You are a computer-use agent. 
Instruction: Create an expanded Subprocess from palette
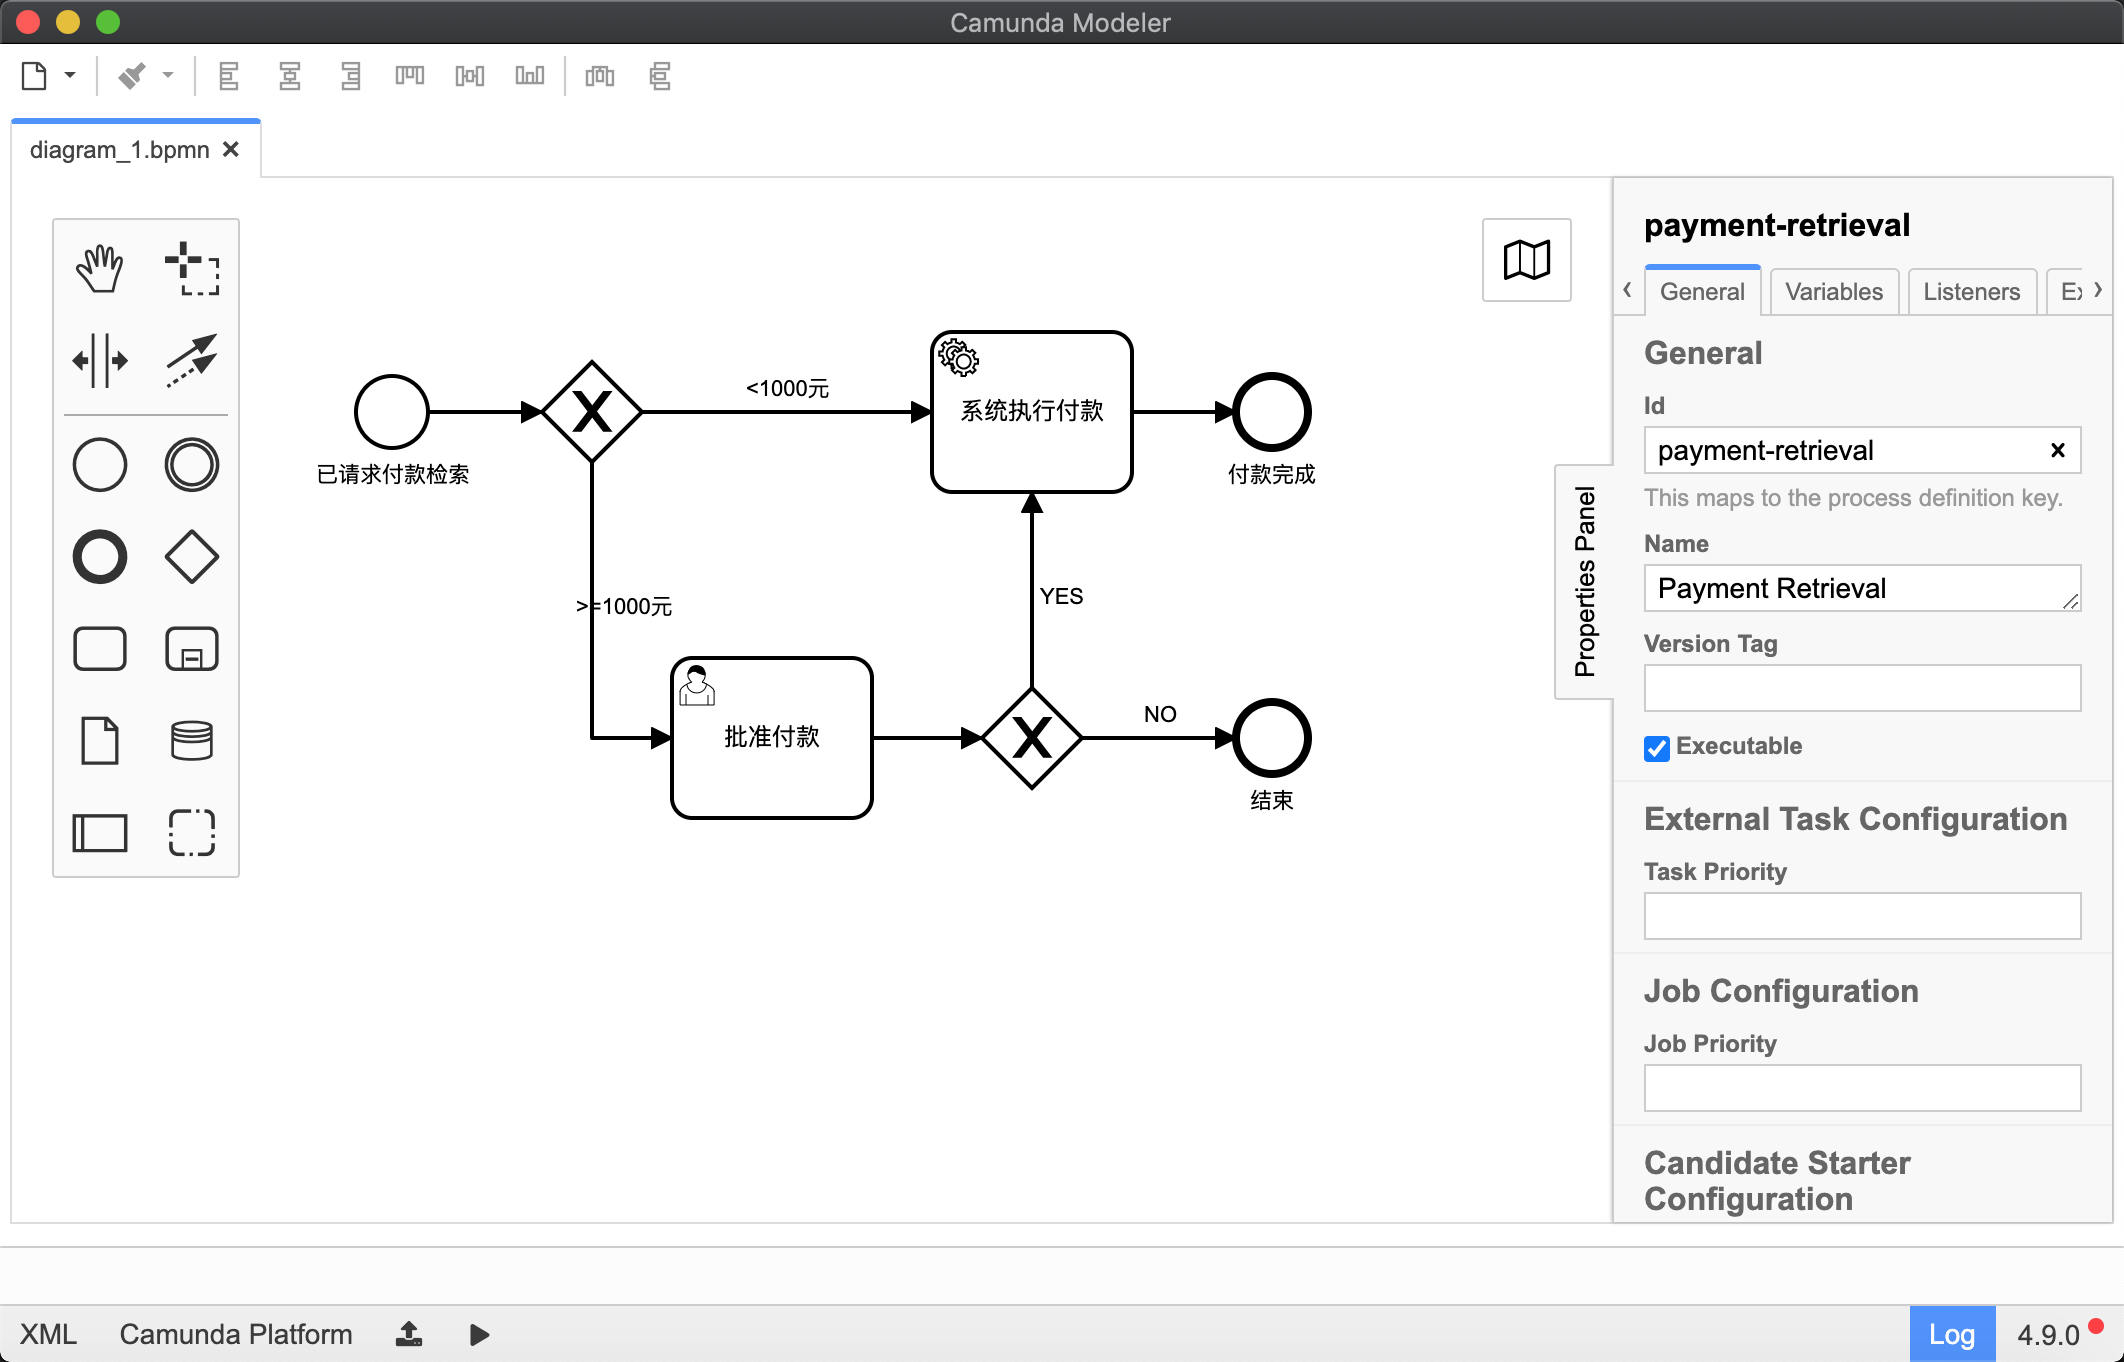[191, 648]
